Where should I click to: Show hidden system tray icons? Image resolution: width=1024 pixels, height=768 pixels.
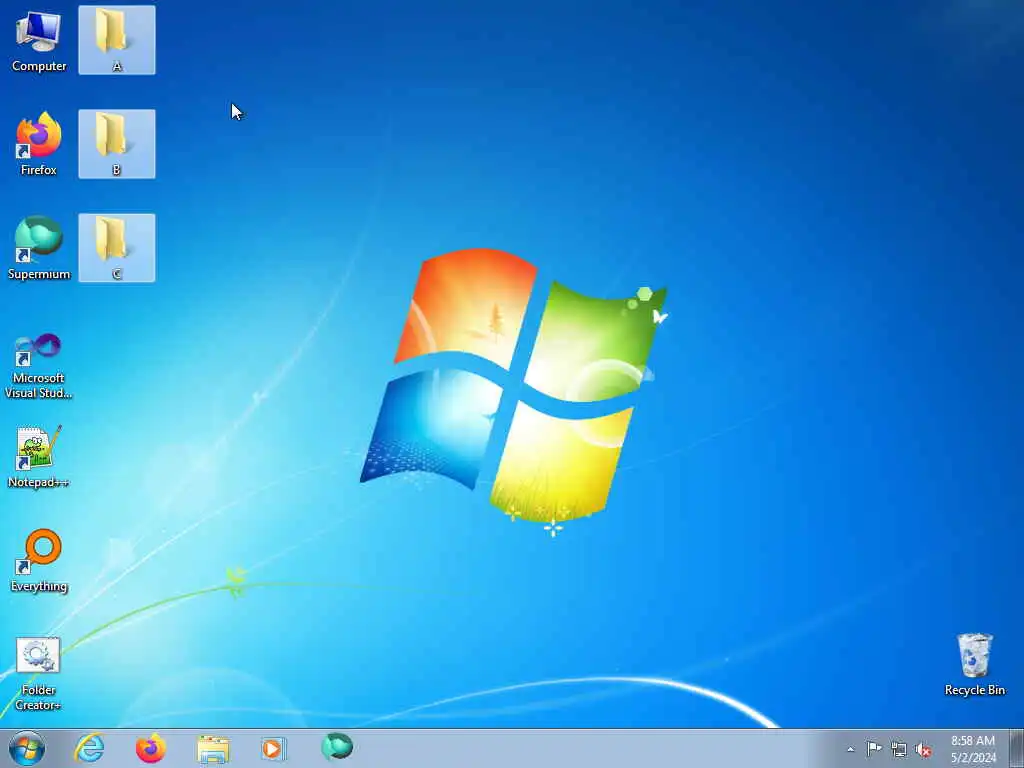(850, 749)
